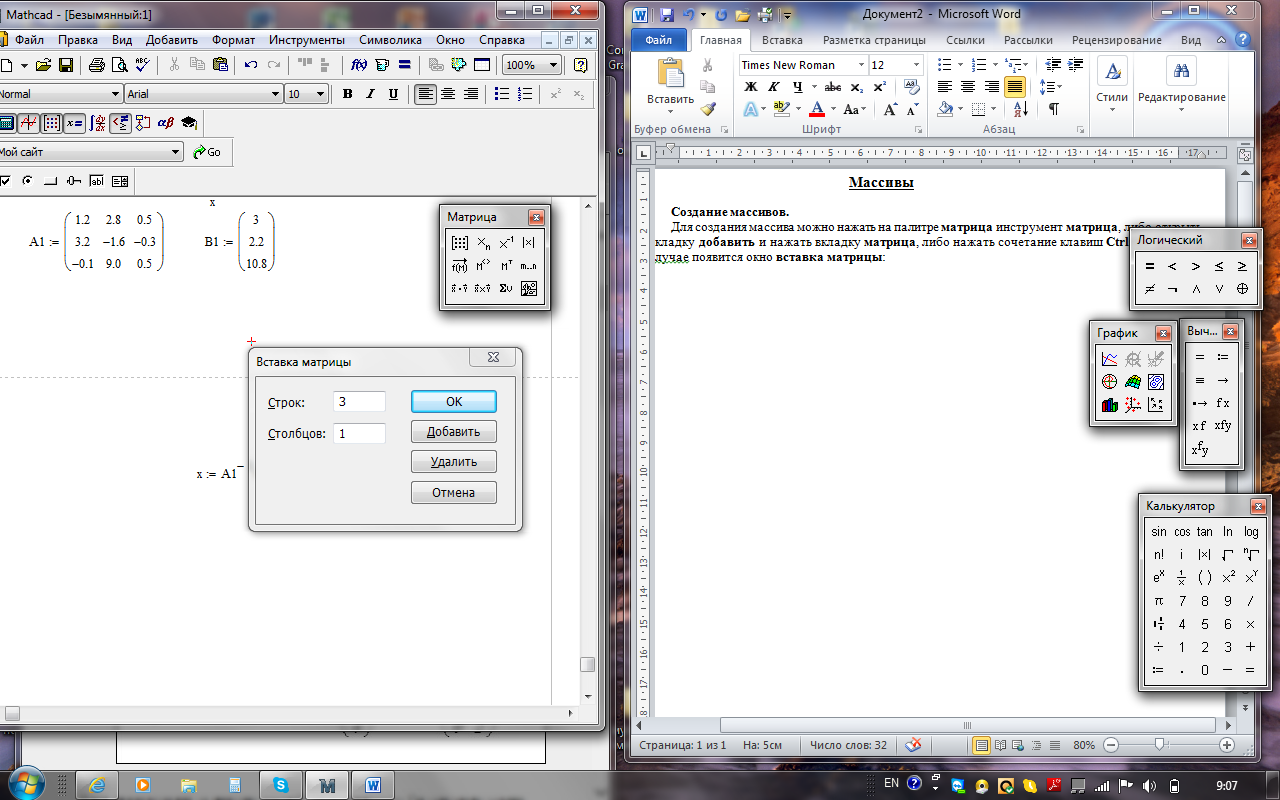Toggle justify alignment in Word ribbon
Screen dimensions: 1280x800
coord(1015,87)
